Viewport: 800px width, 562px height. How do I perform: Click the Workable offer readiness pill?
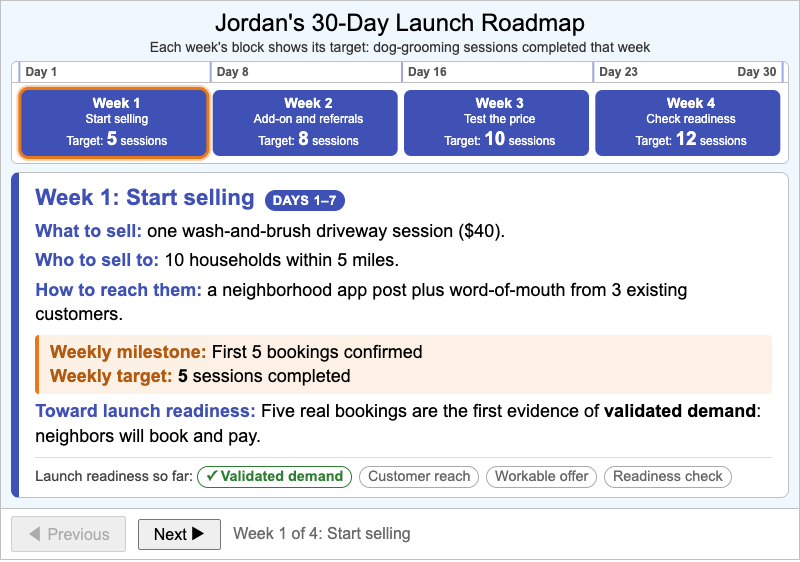click(541, 476)
